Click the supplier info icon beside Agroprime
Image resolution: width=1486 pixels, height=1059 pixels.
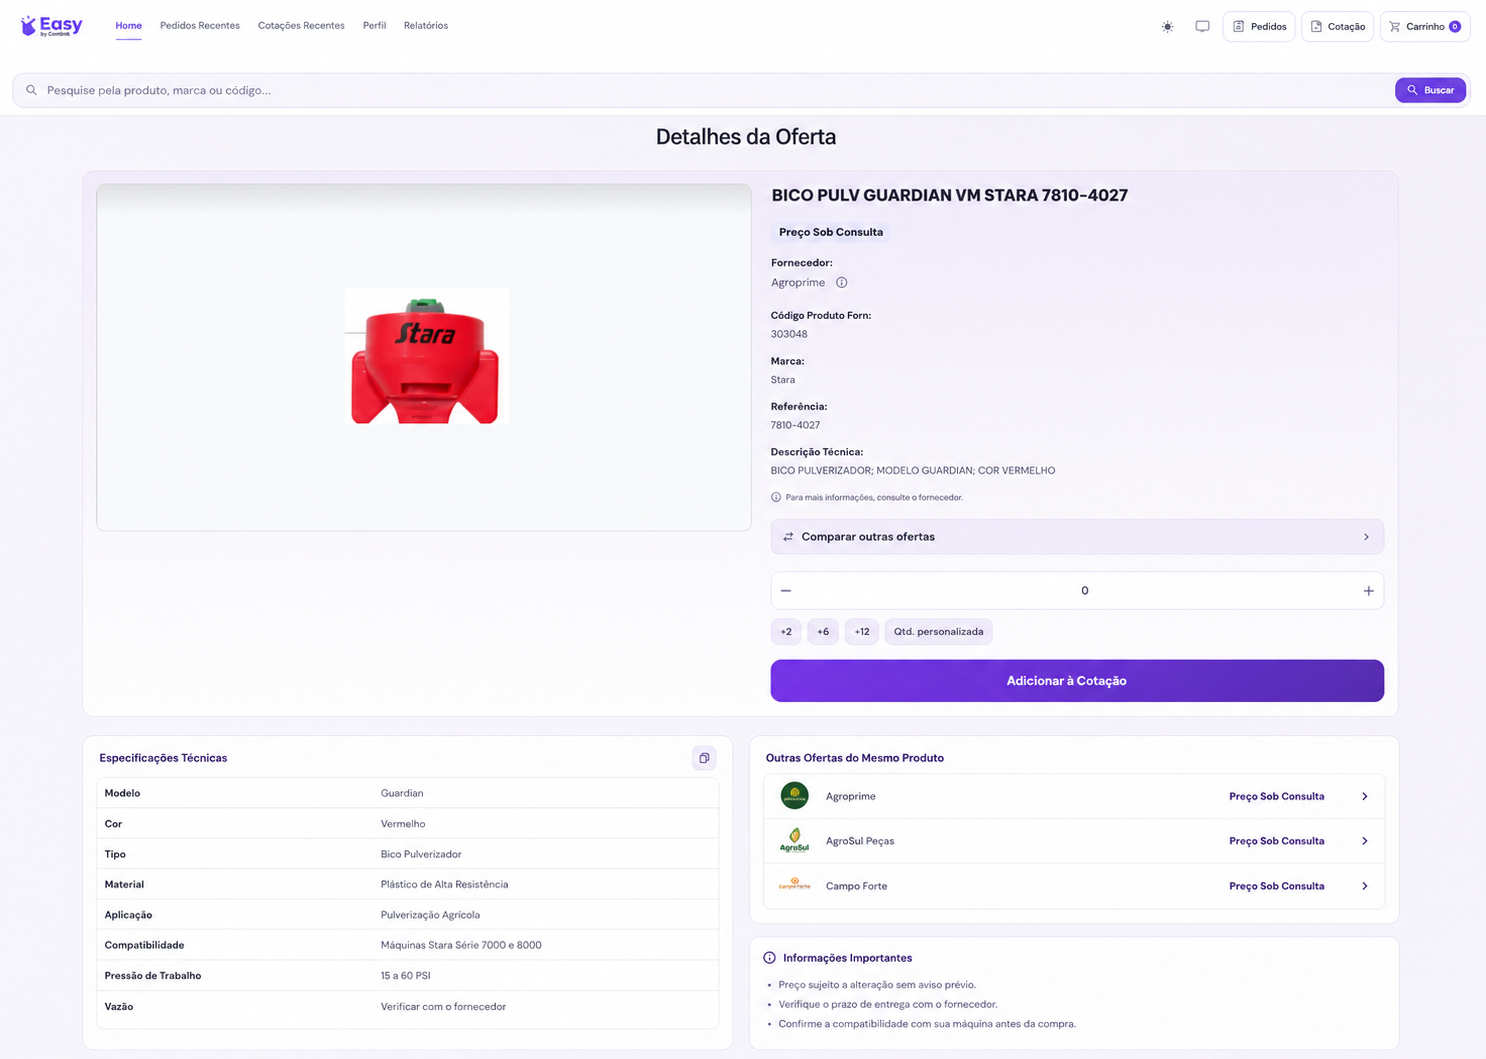[x=841, y=283]
